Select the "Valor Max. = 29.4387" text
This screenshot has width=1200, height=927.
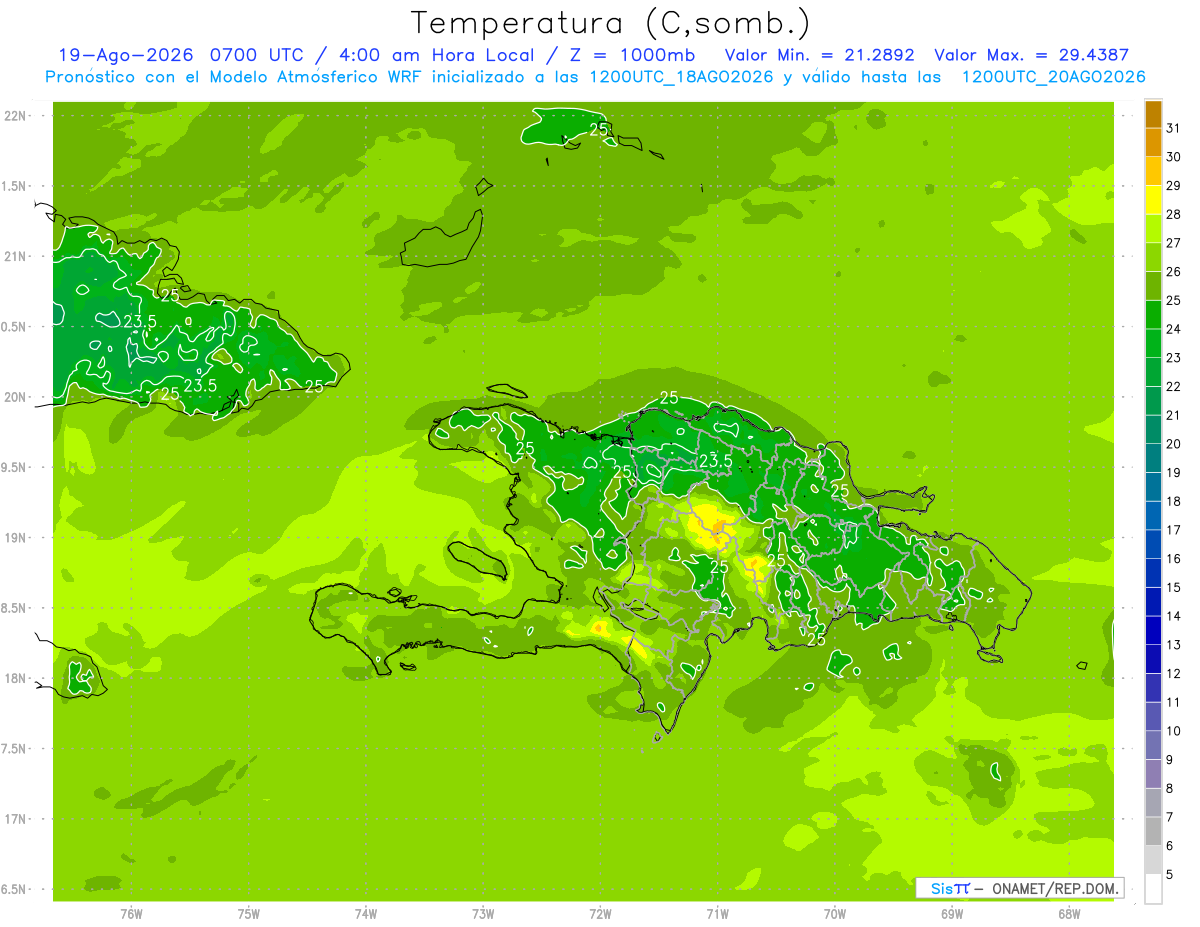pyautogui.click(x=1031, y=56)
